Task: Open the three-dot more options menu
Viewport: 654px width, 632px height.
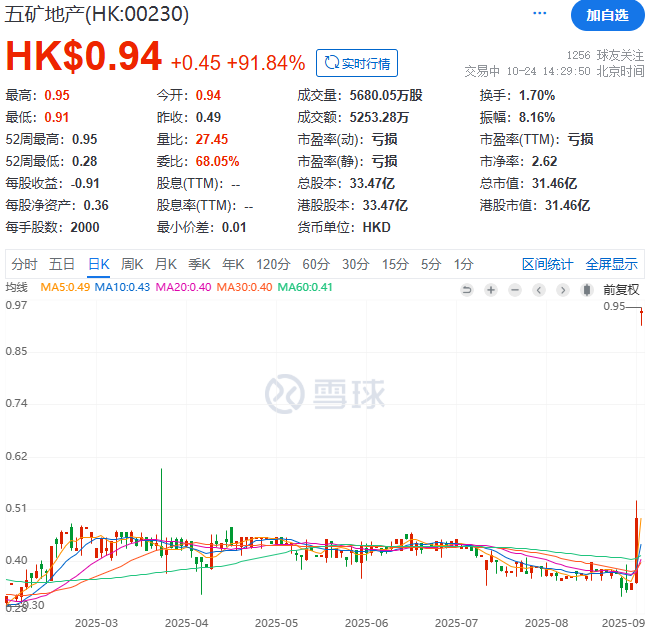Action: point(540,14)
